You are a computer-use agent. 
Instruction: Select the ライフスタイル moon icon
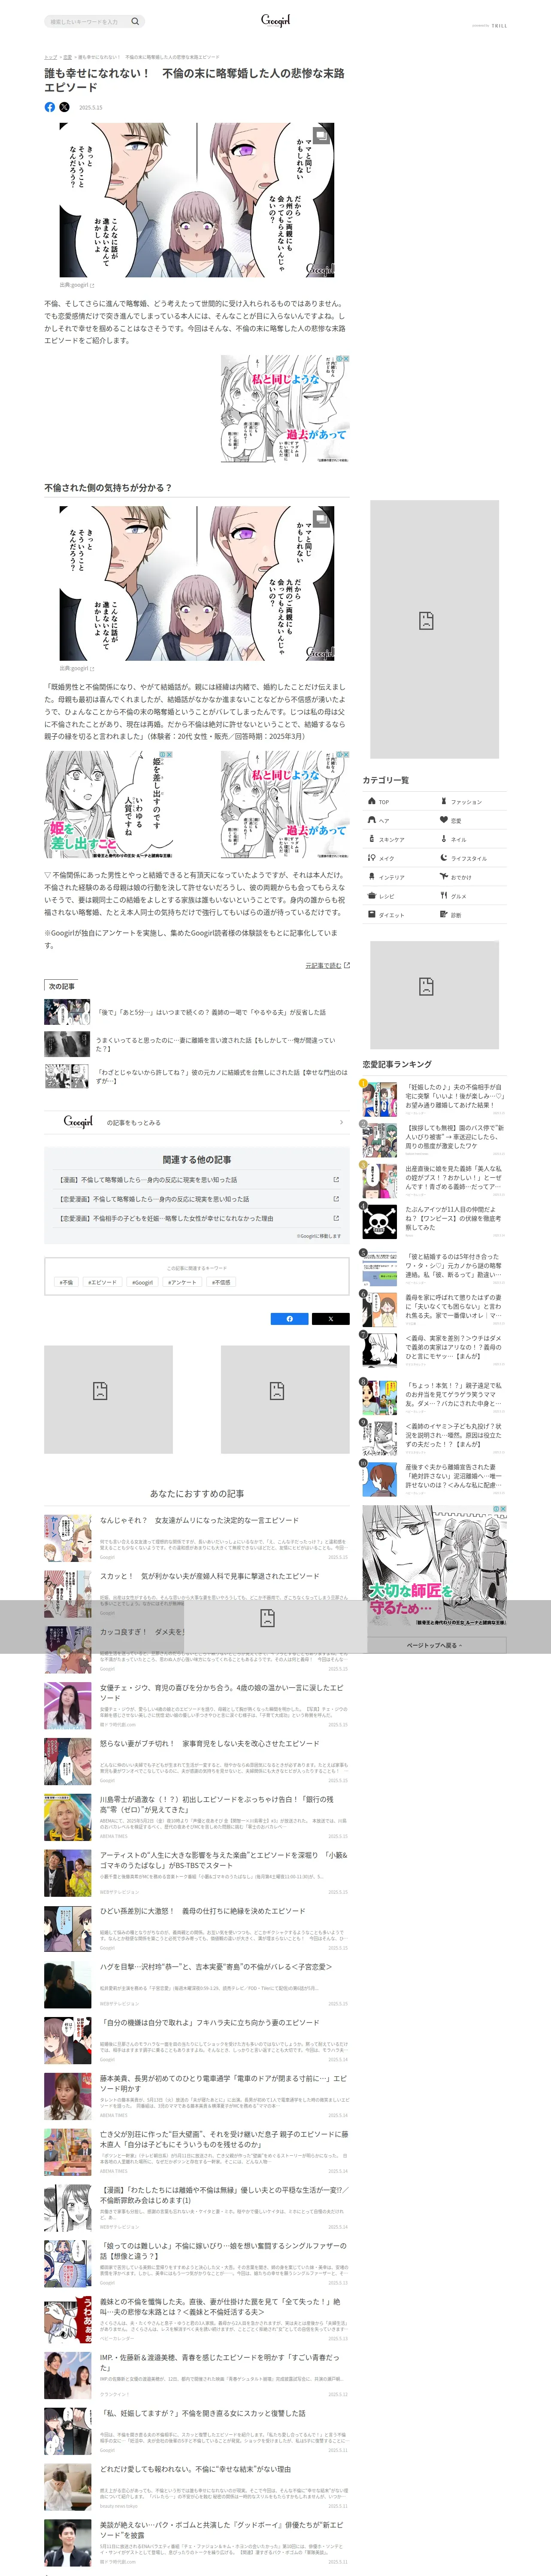click(x=444, y=858)
